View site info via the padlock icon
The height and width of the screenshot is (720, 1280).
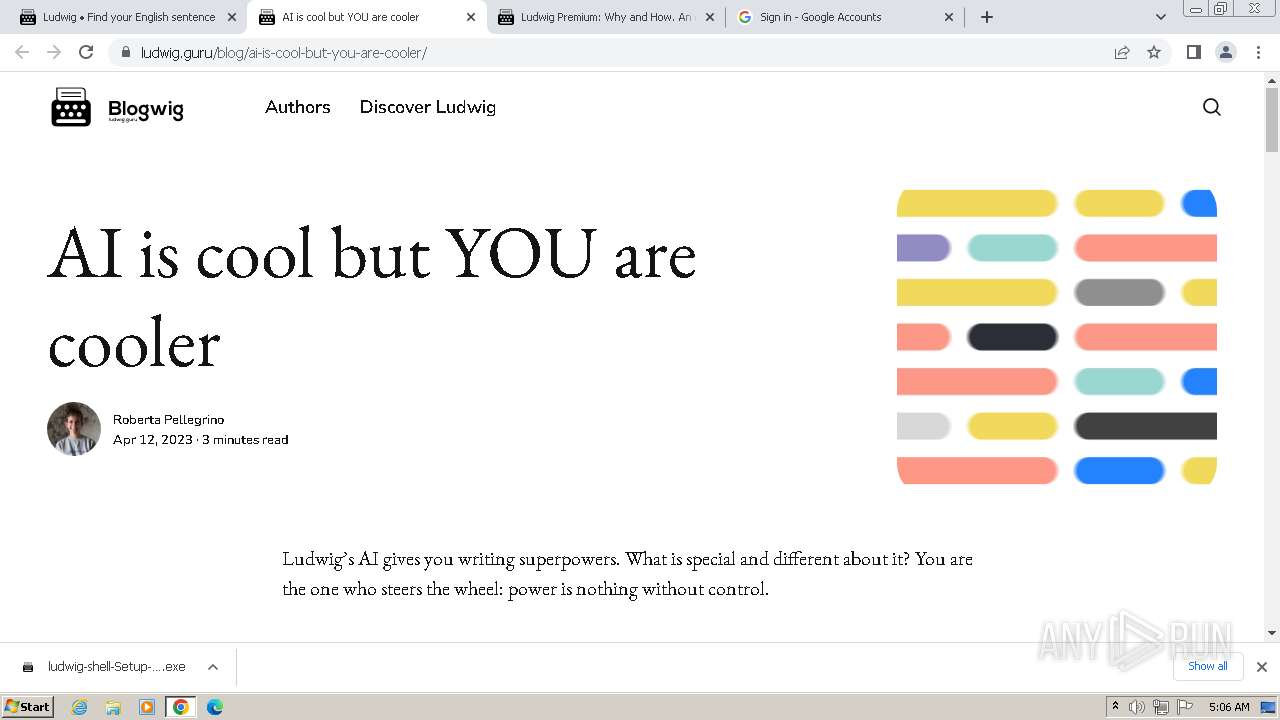[125, 52]
